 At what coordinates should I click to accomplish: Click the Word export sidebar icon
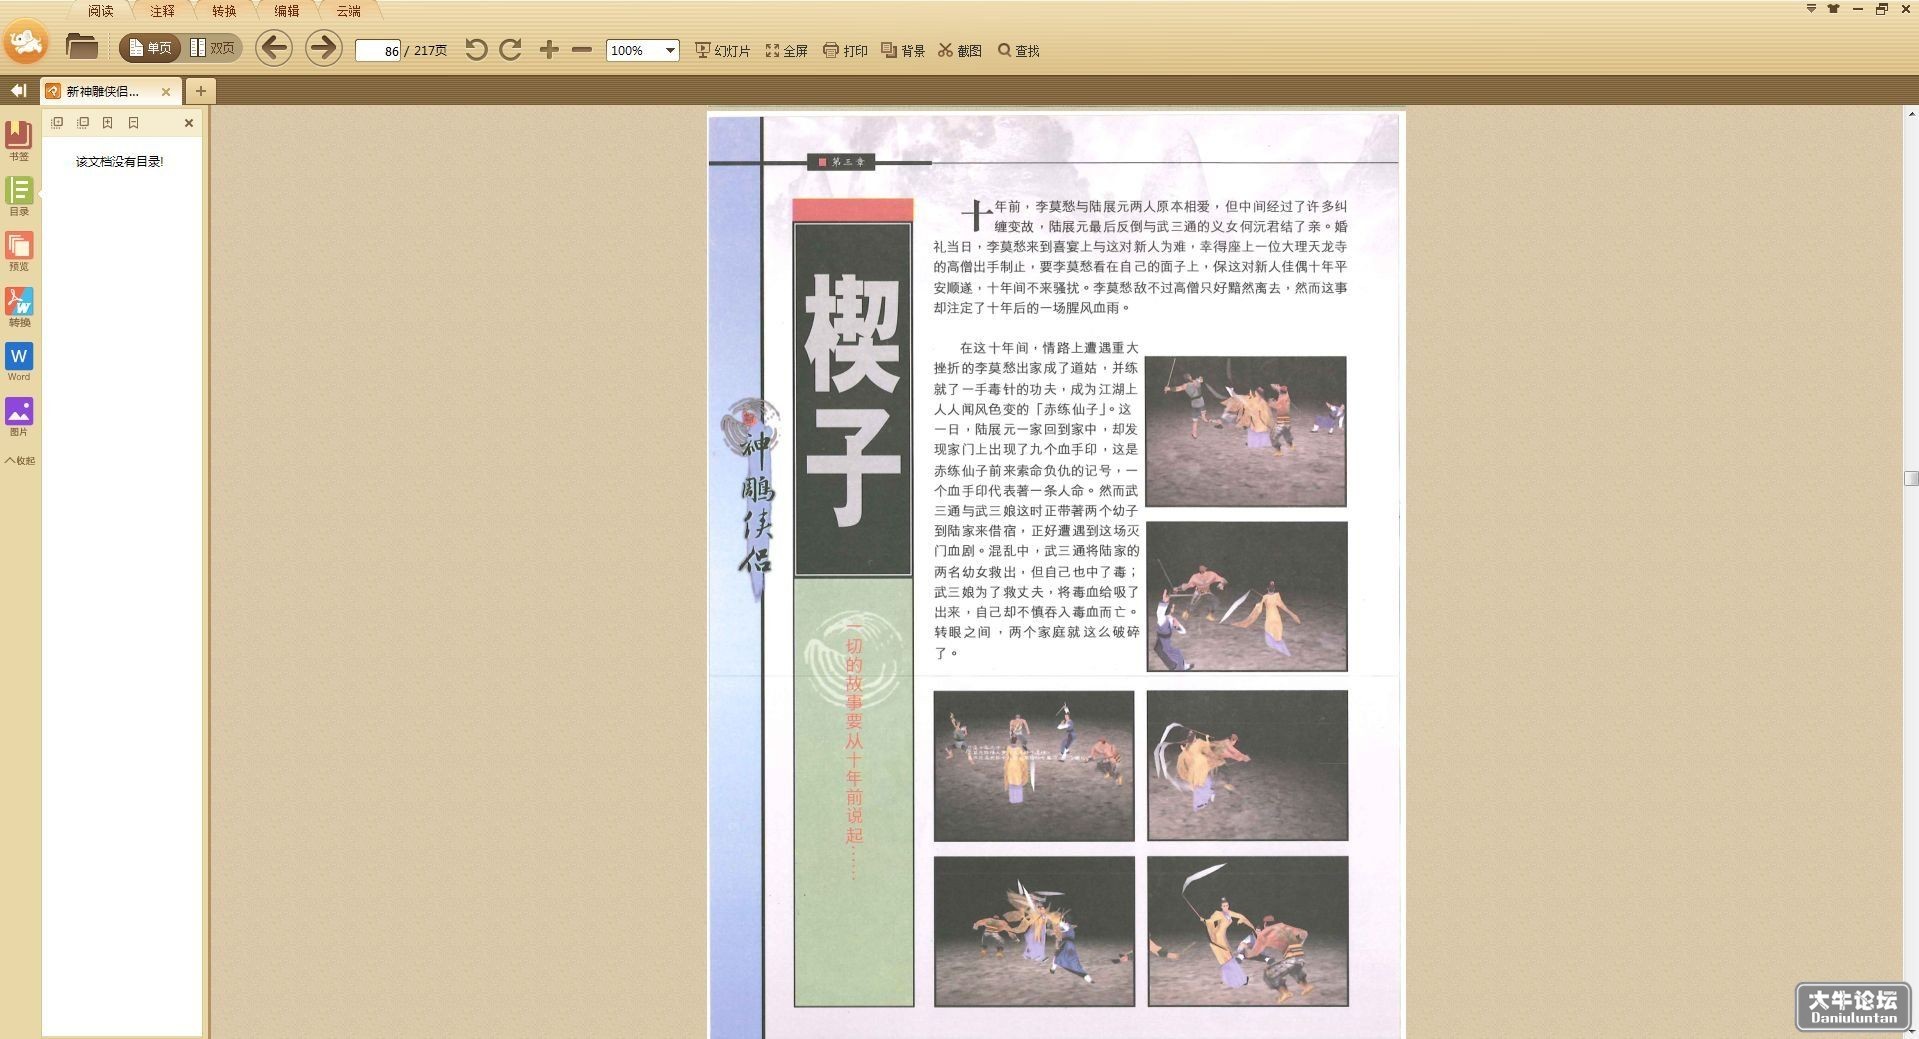[19, 361]
